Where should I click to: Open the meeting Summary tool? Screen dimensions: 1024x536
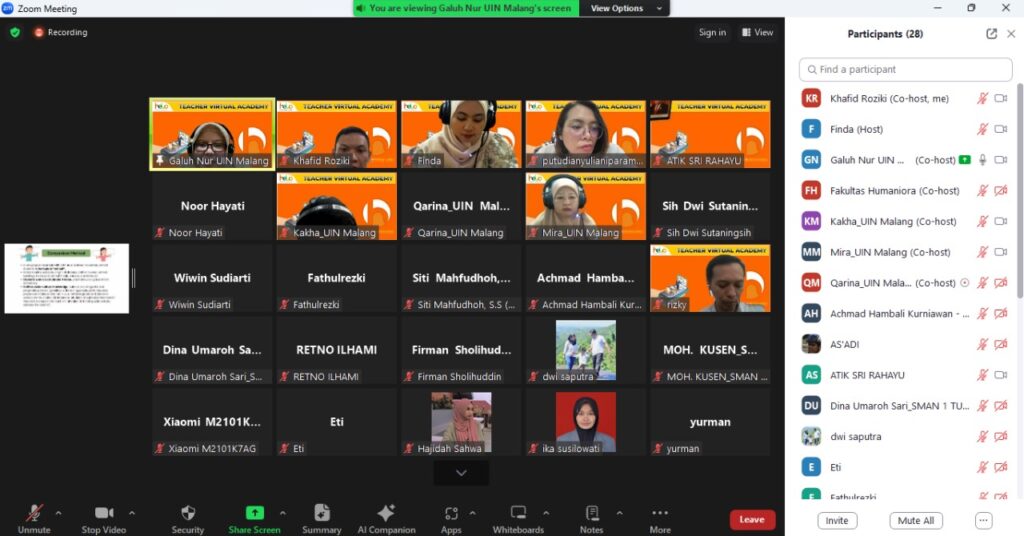click(321, 515)
